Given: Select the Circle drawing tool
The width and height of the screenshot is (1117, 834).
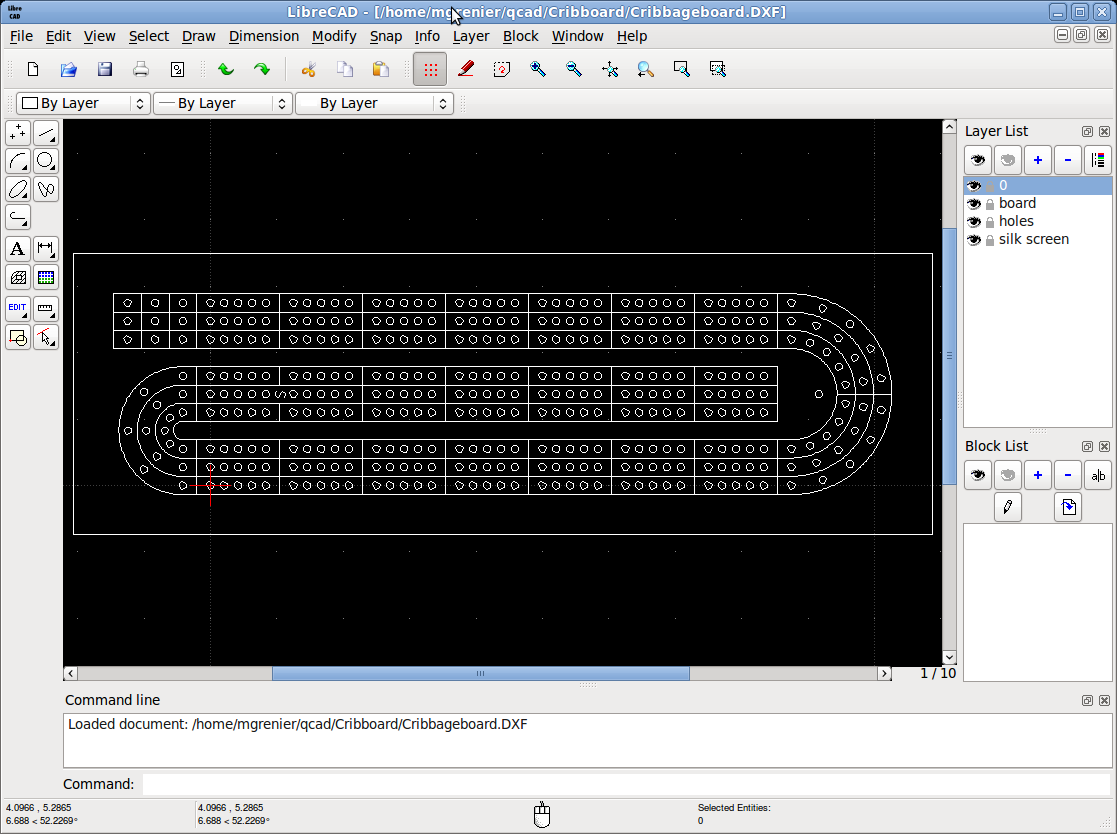Looking at the screenshot, I should tap(46, 161).
